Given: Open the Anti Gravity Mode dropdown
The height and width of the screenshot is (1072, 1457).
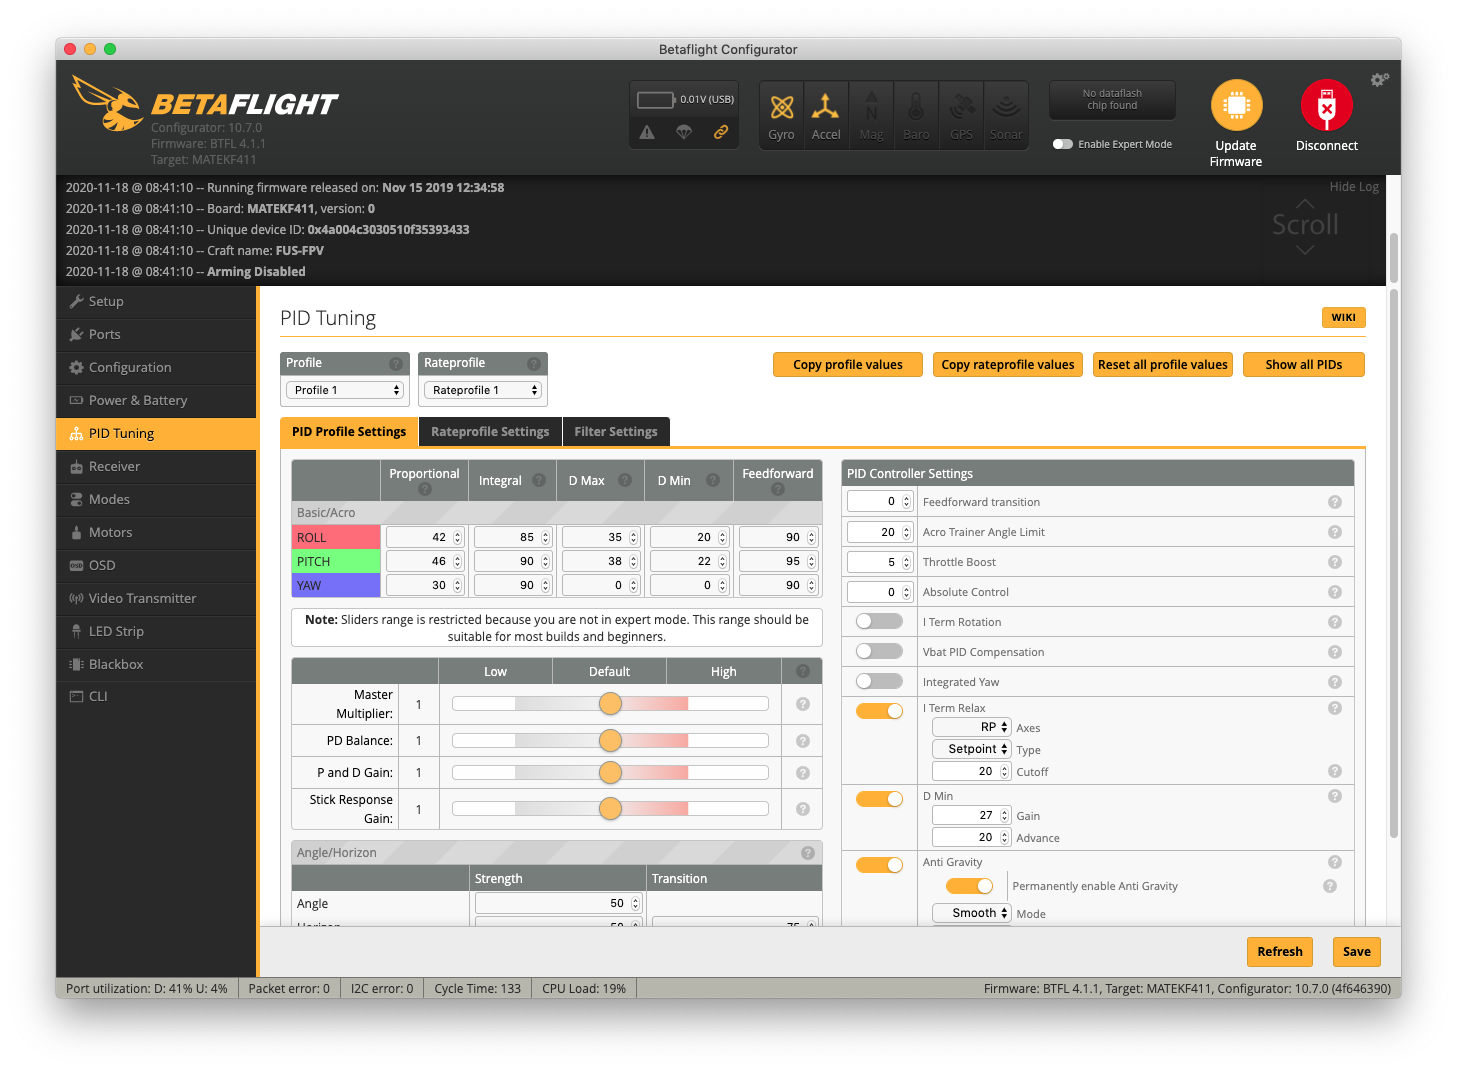Looking at the screenshot, I should (x=972, y=913).
